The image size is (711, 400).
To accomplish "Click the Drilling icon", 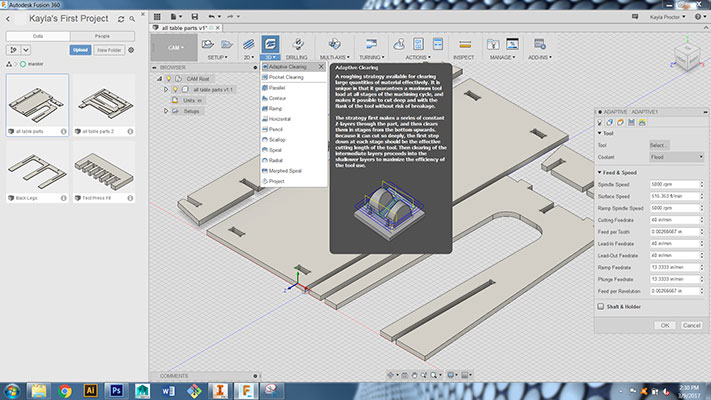I will [297, 44].
